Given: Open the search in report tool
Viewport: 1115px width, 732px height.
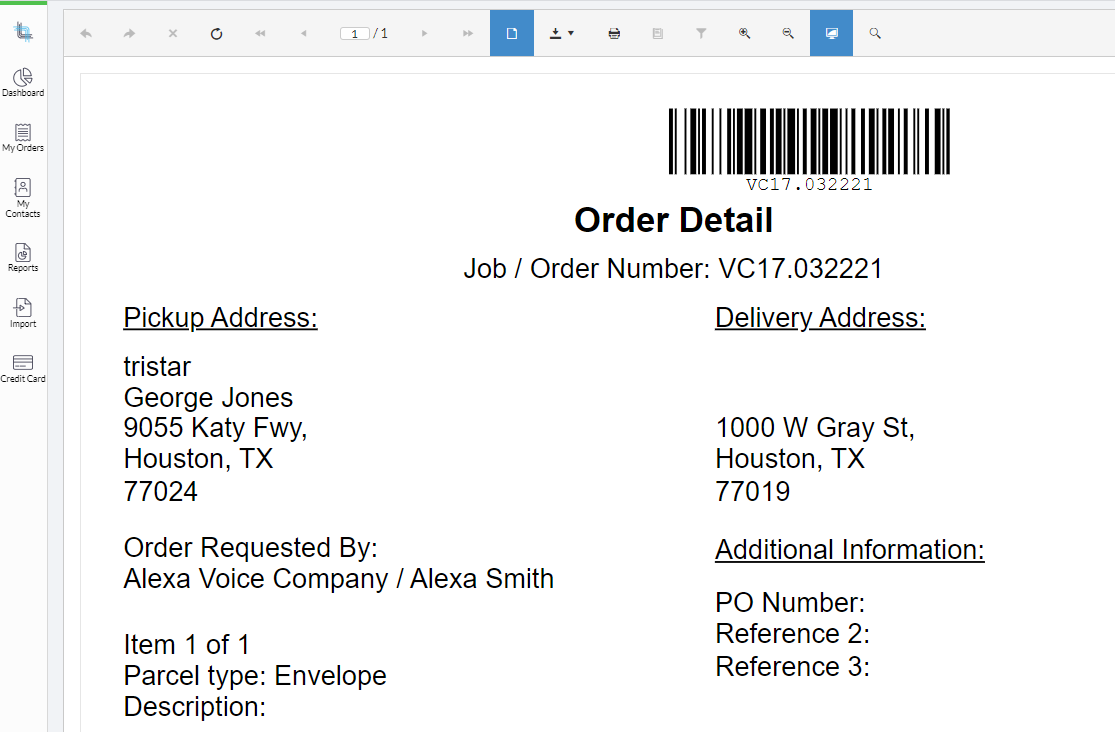Looking at the screenshot, I should coord(875,33).
